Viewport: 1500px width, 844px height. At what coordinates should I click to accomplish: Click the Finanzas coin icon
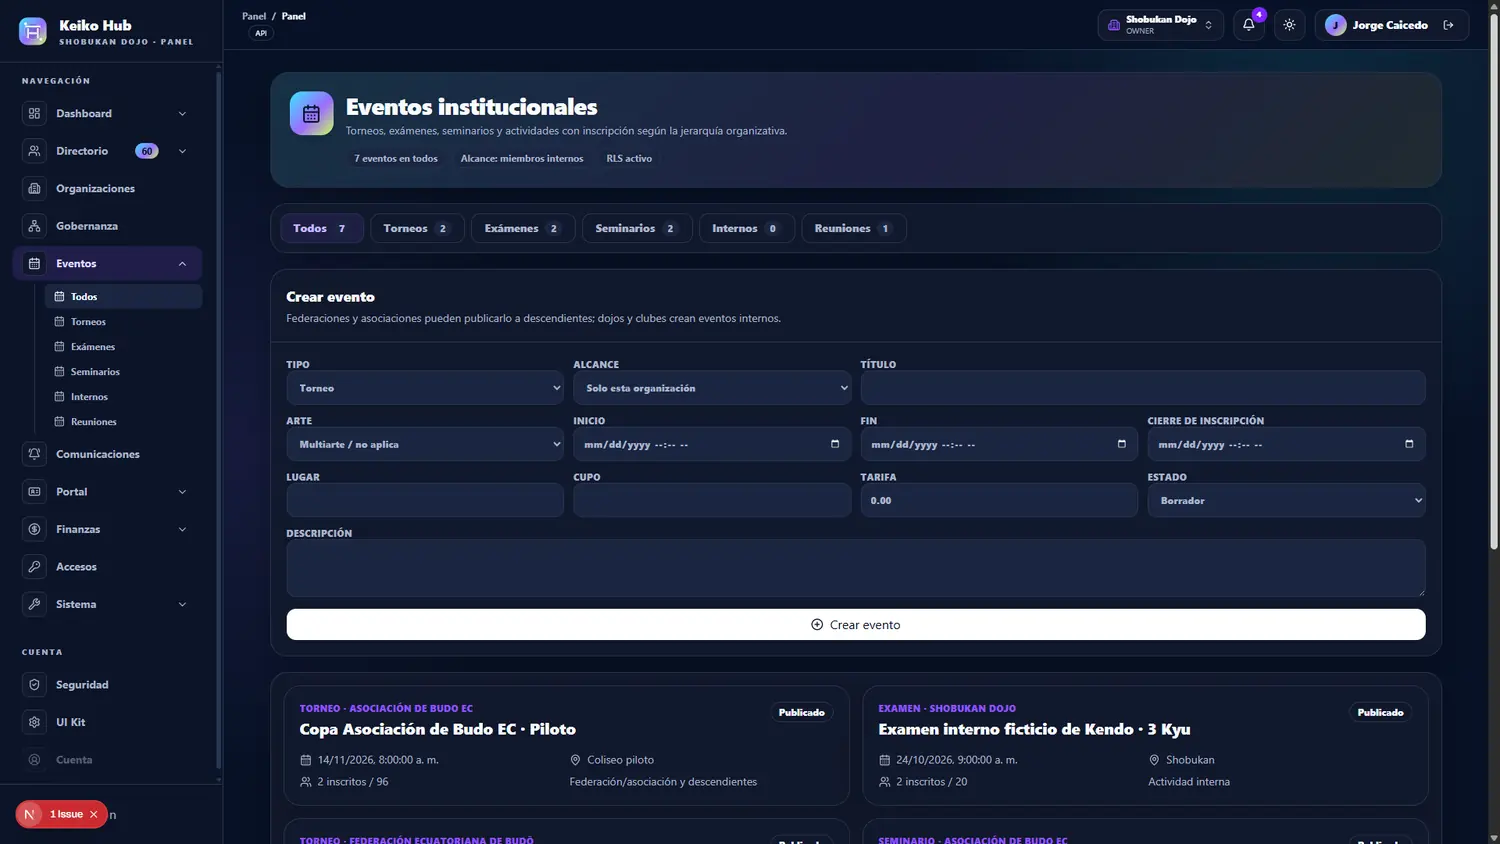(34, 529)
